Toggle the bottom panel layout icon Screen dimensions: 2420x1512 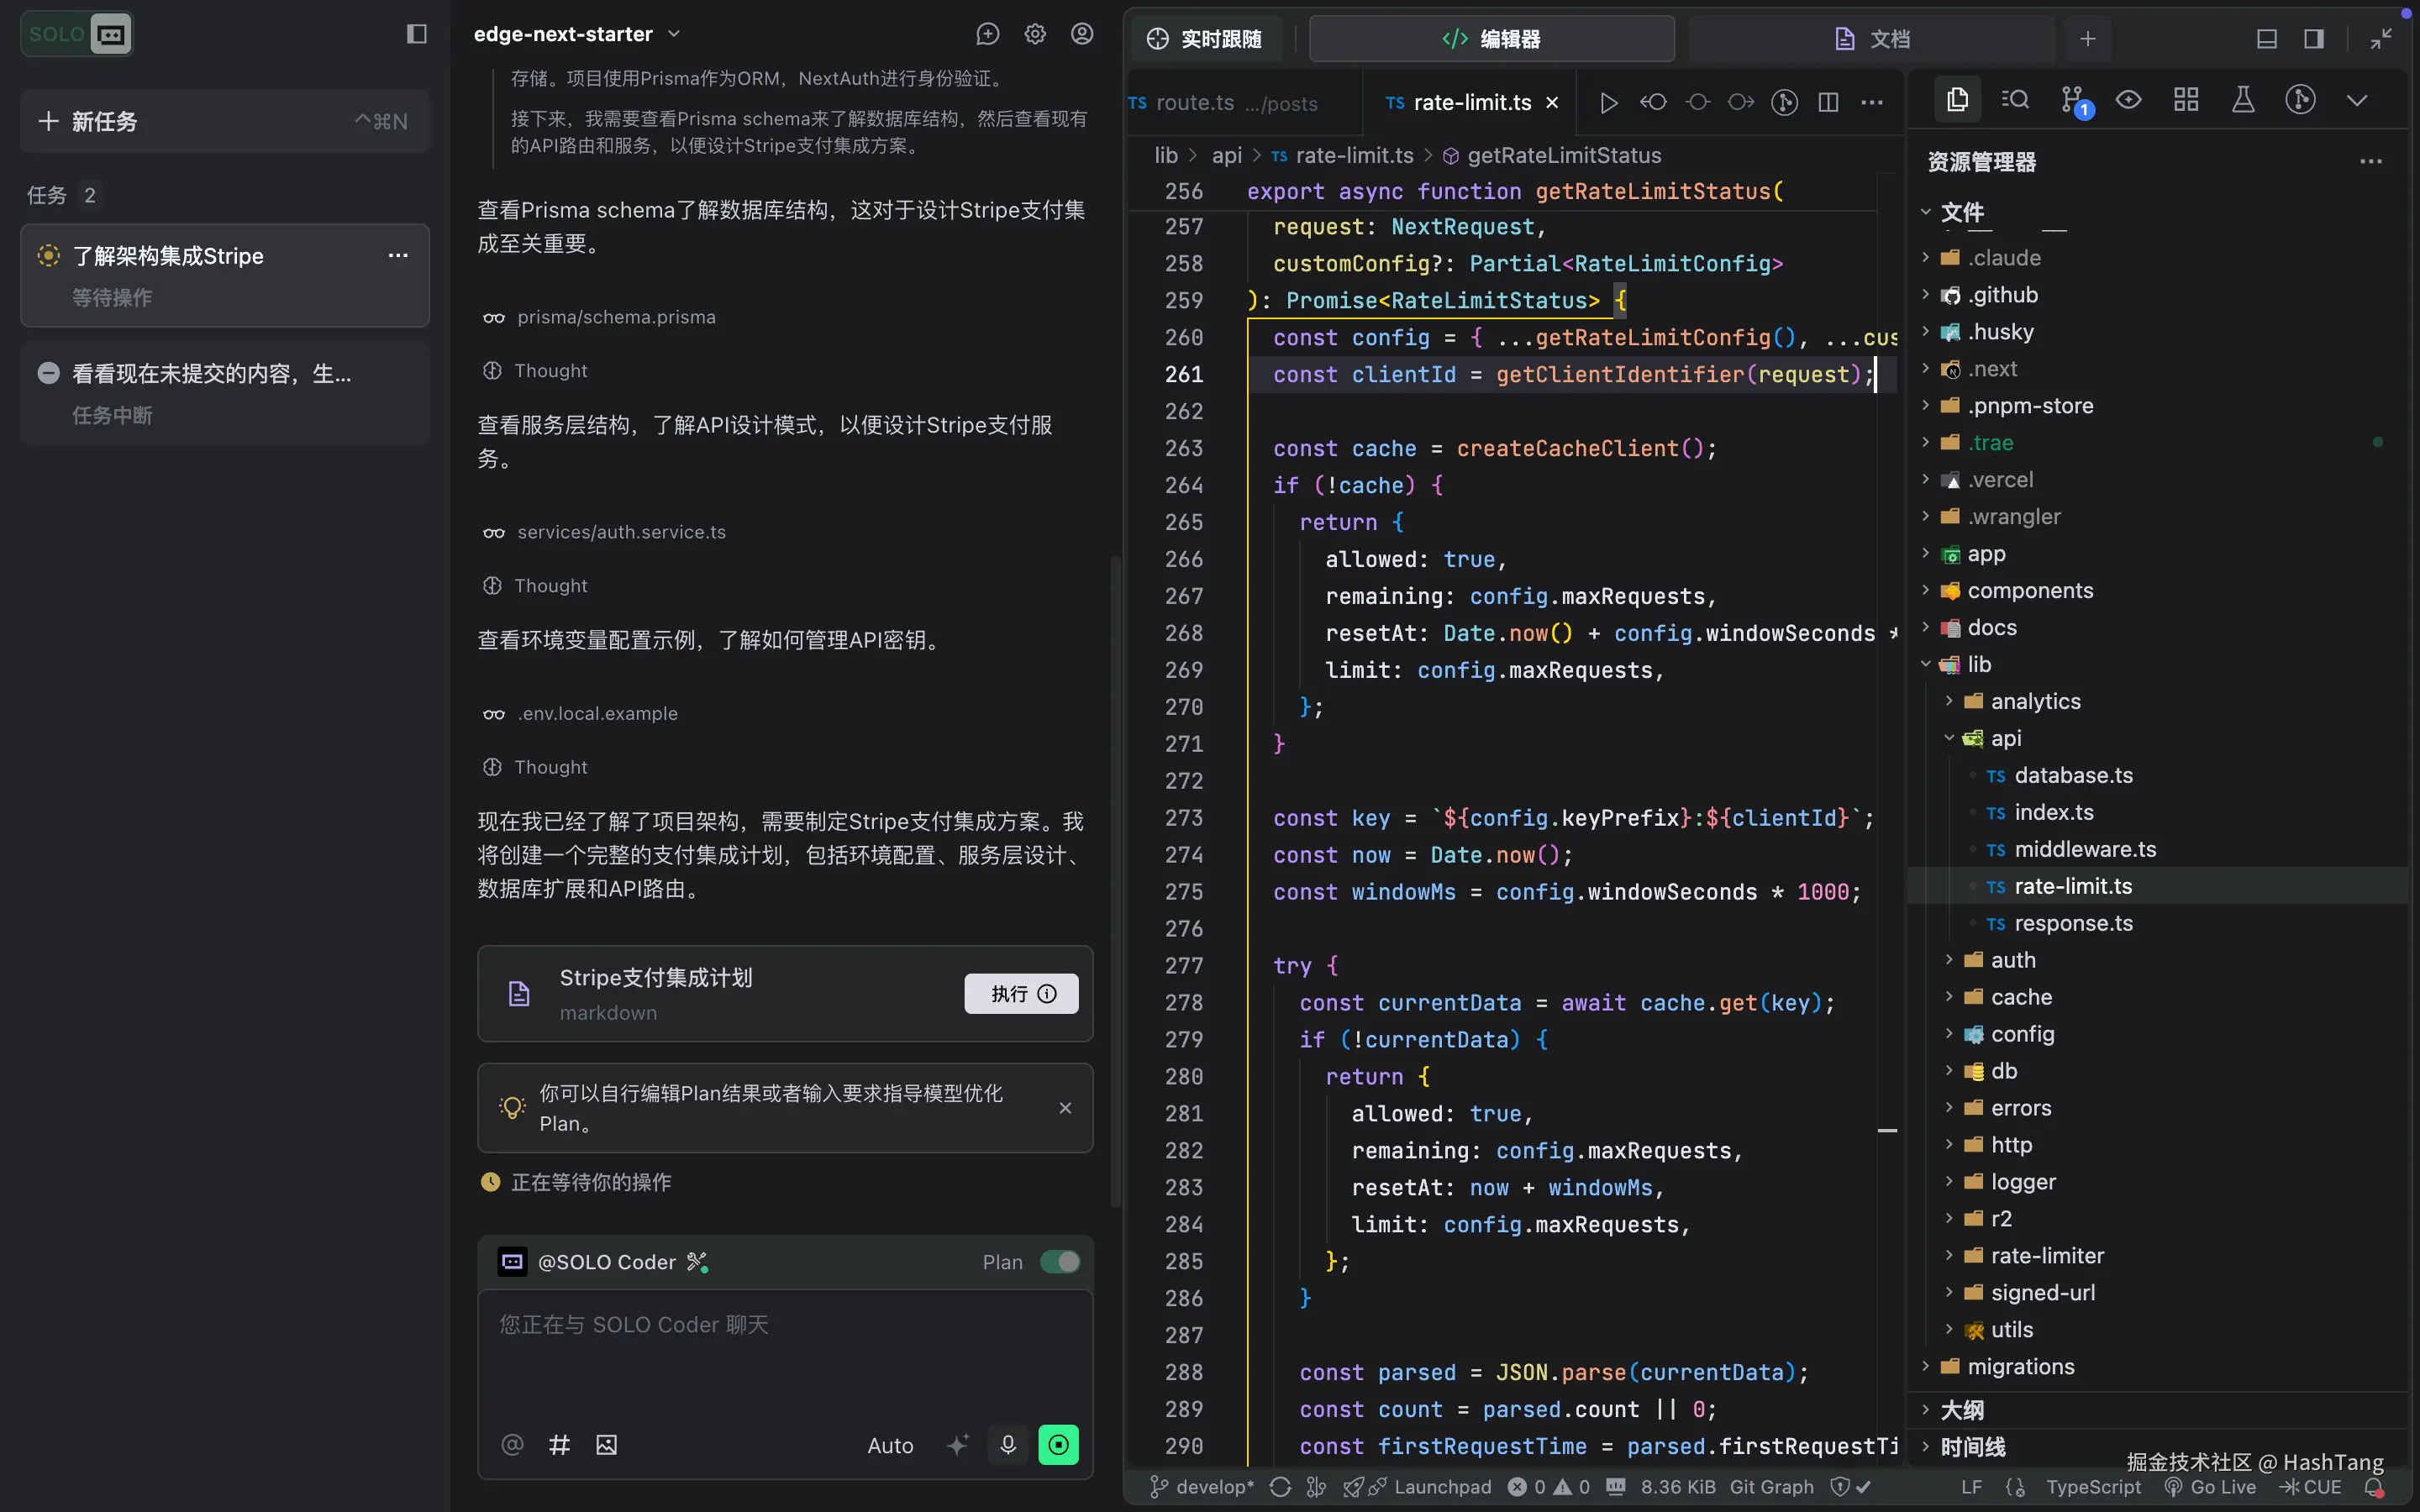tap(2266, 39)
